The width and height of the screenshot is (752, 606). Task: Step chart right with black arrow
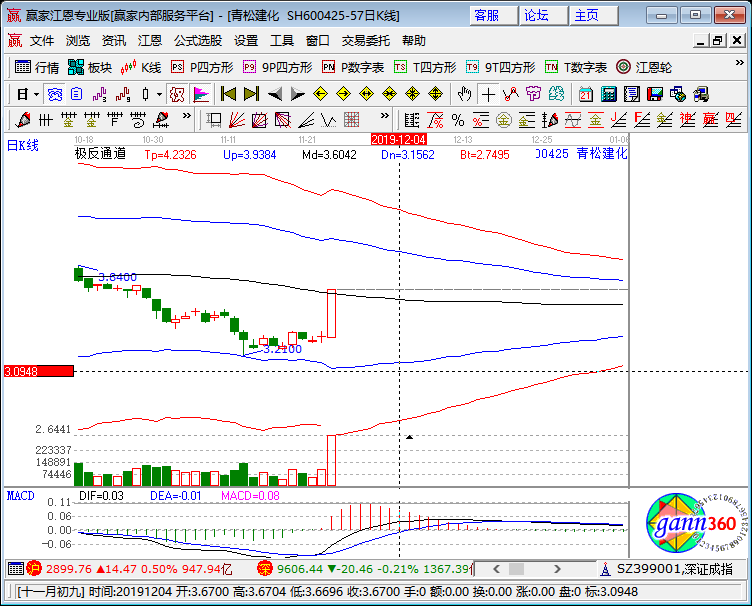point(298,94)
